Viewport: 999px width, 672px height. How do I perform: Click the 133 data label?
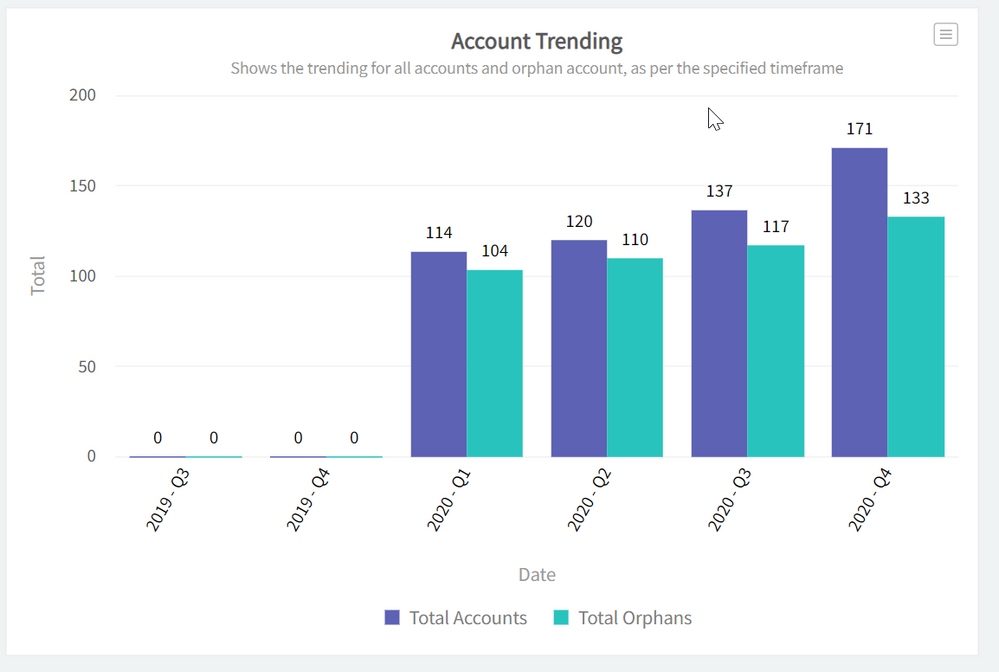coord(916,198)
